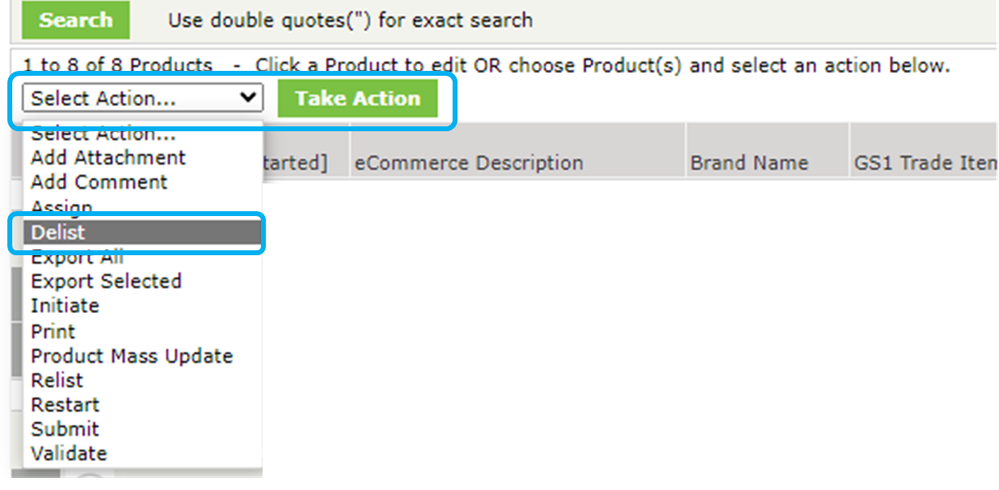Choose Validate in the action list
Image resolution: width=999 pixels, height=490 pixels.
click(x=69, y=454)
